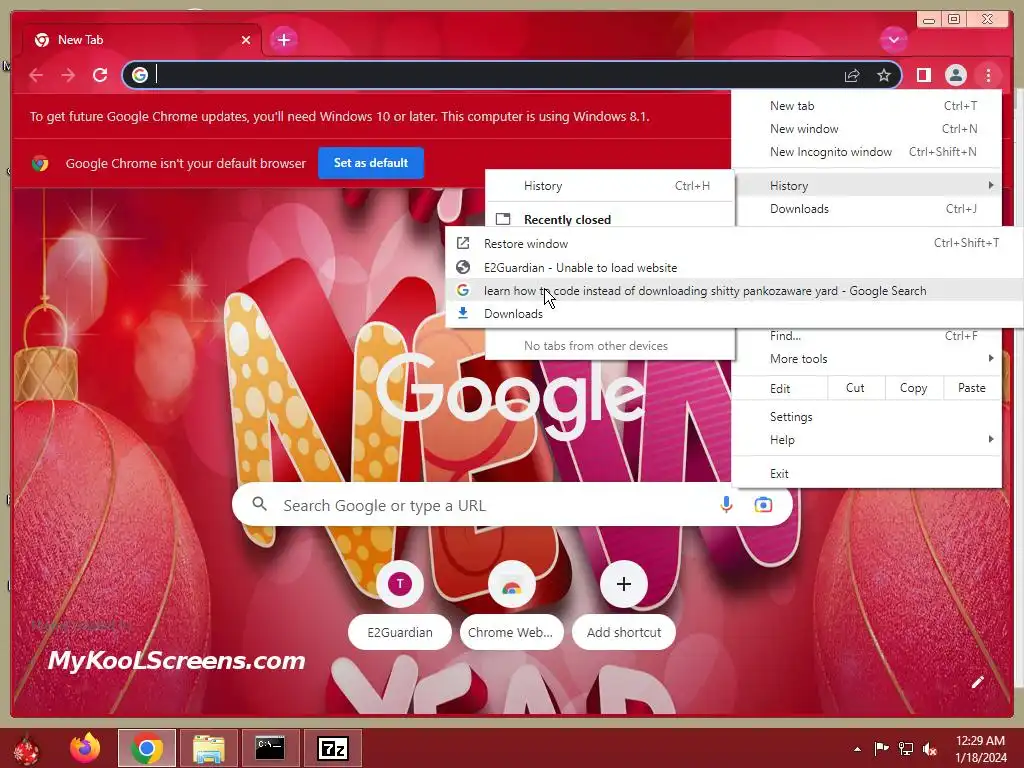Click globe icon beside E2Guardian entry
The width and height of the screenshot is (1024, 768).
(463, 267)
